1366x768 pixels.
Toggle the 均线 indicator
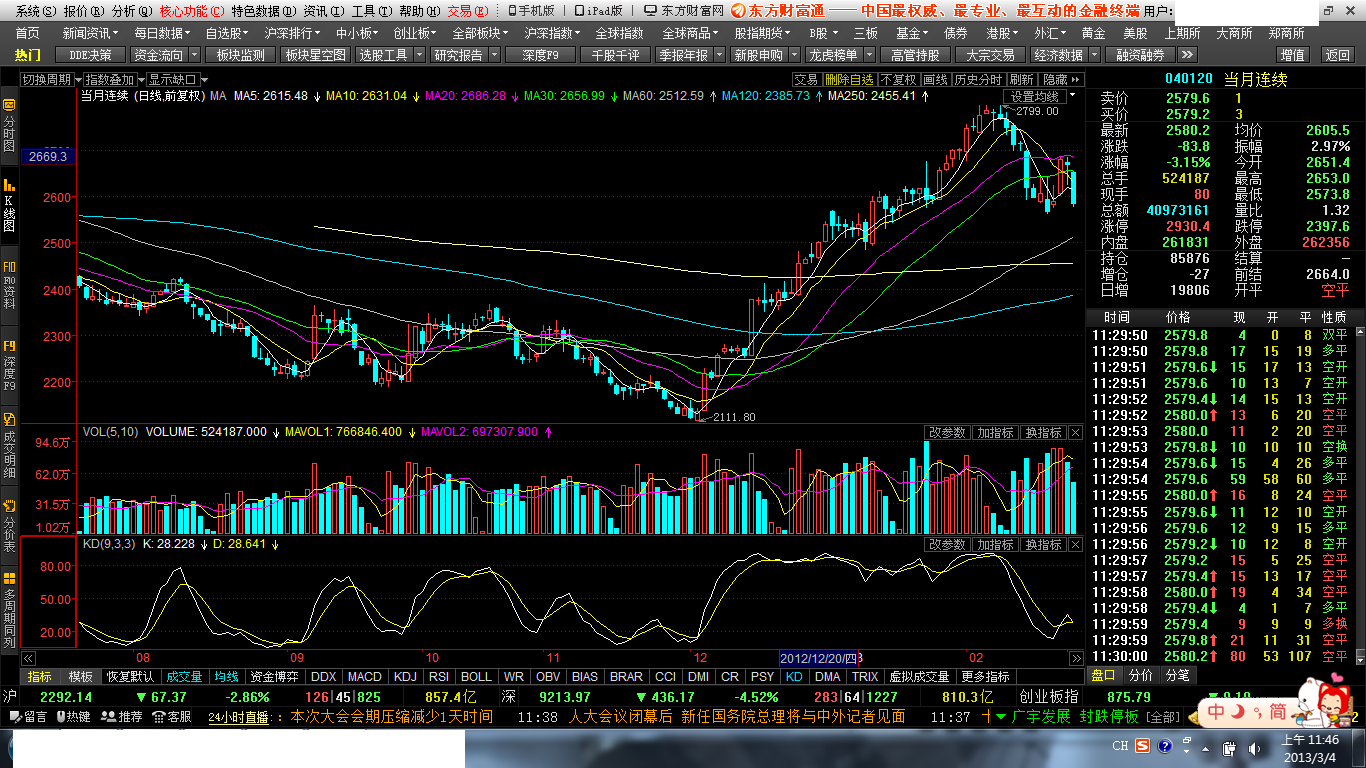click(x=227, y=677)
